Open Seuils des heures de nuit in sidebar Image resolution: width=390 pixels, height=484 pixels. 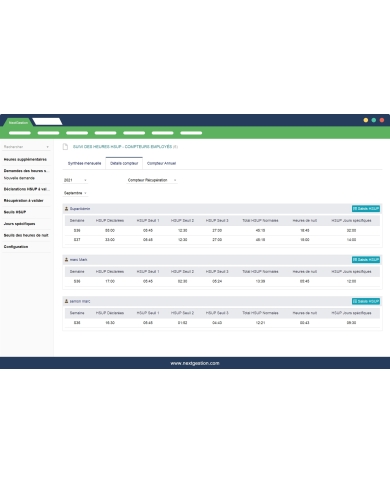pyautogui.click(x=26, y=235)
